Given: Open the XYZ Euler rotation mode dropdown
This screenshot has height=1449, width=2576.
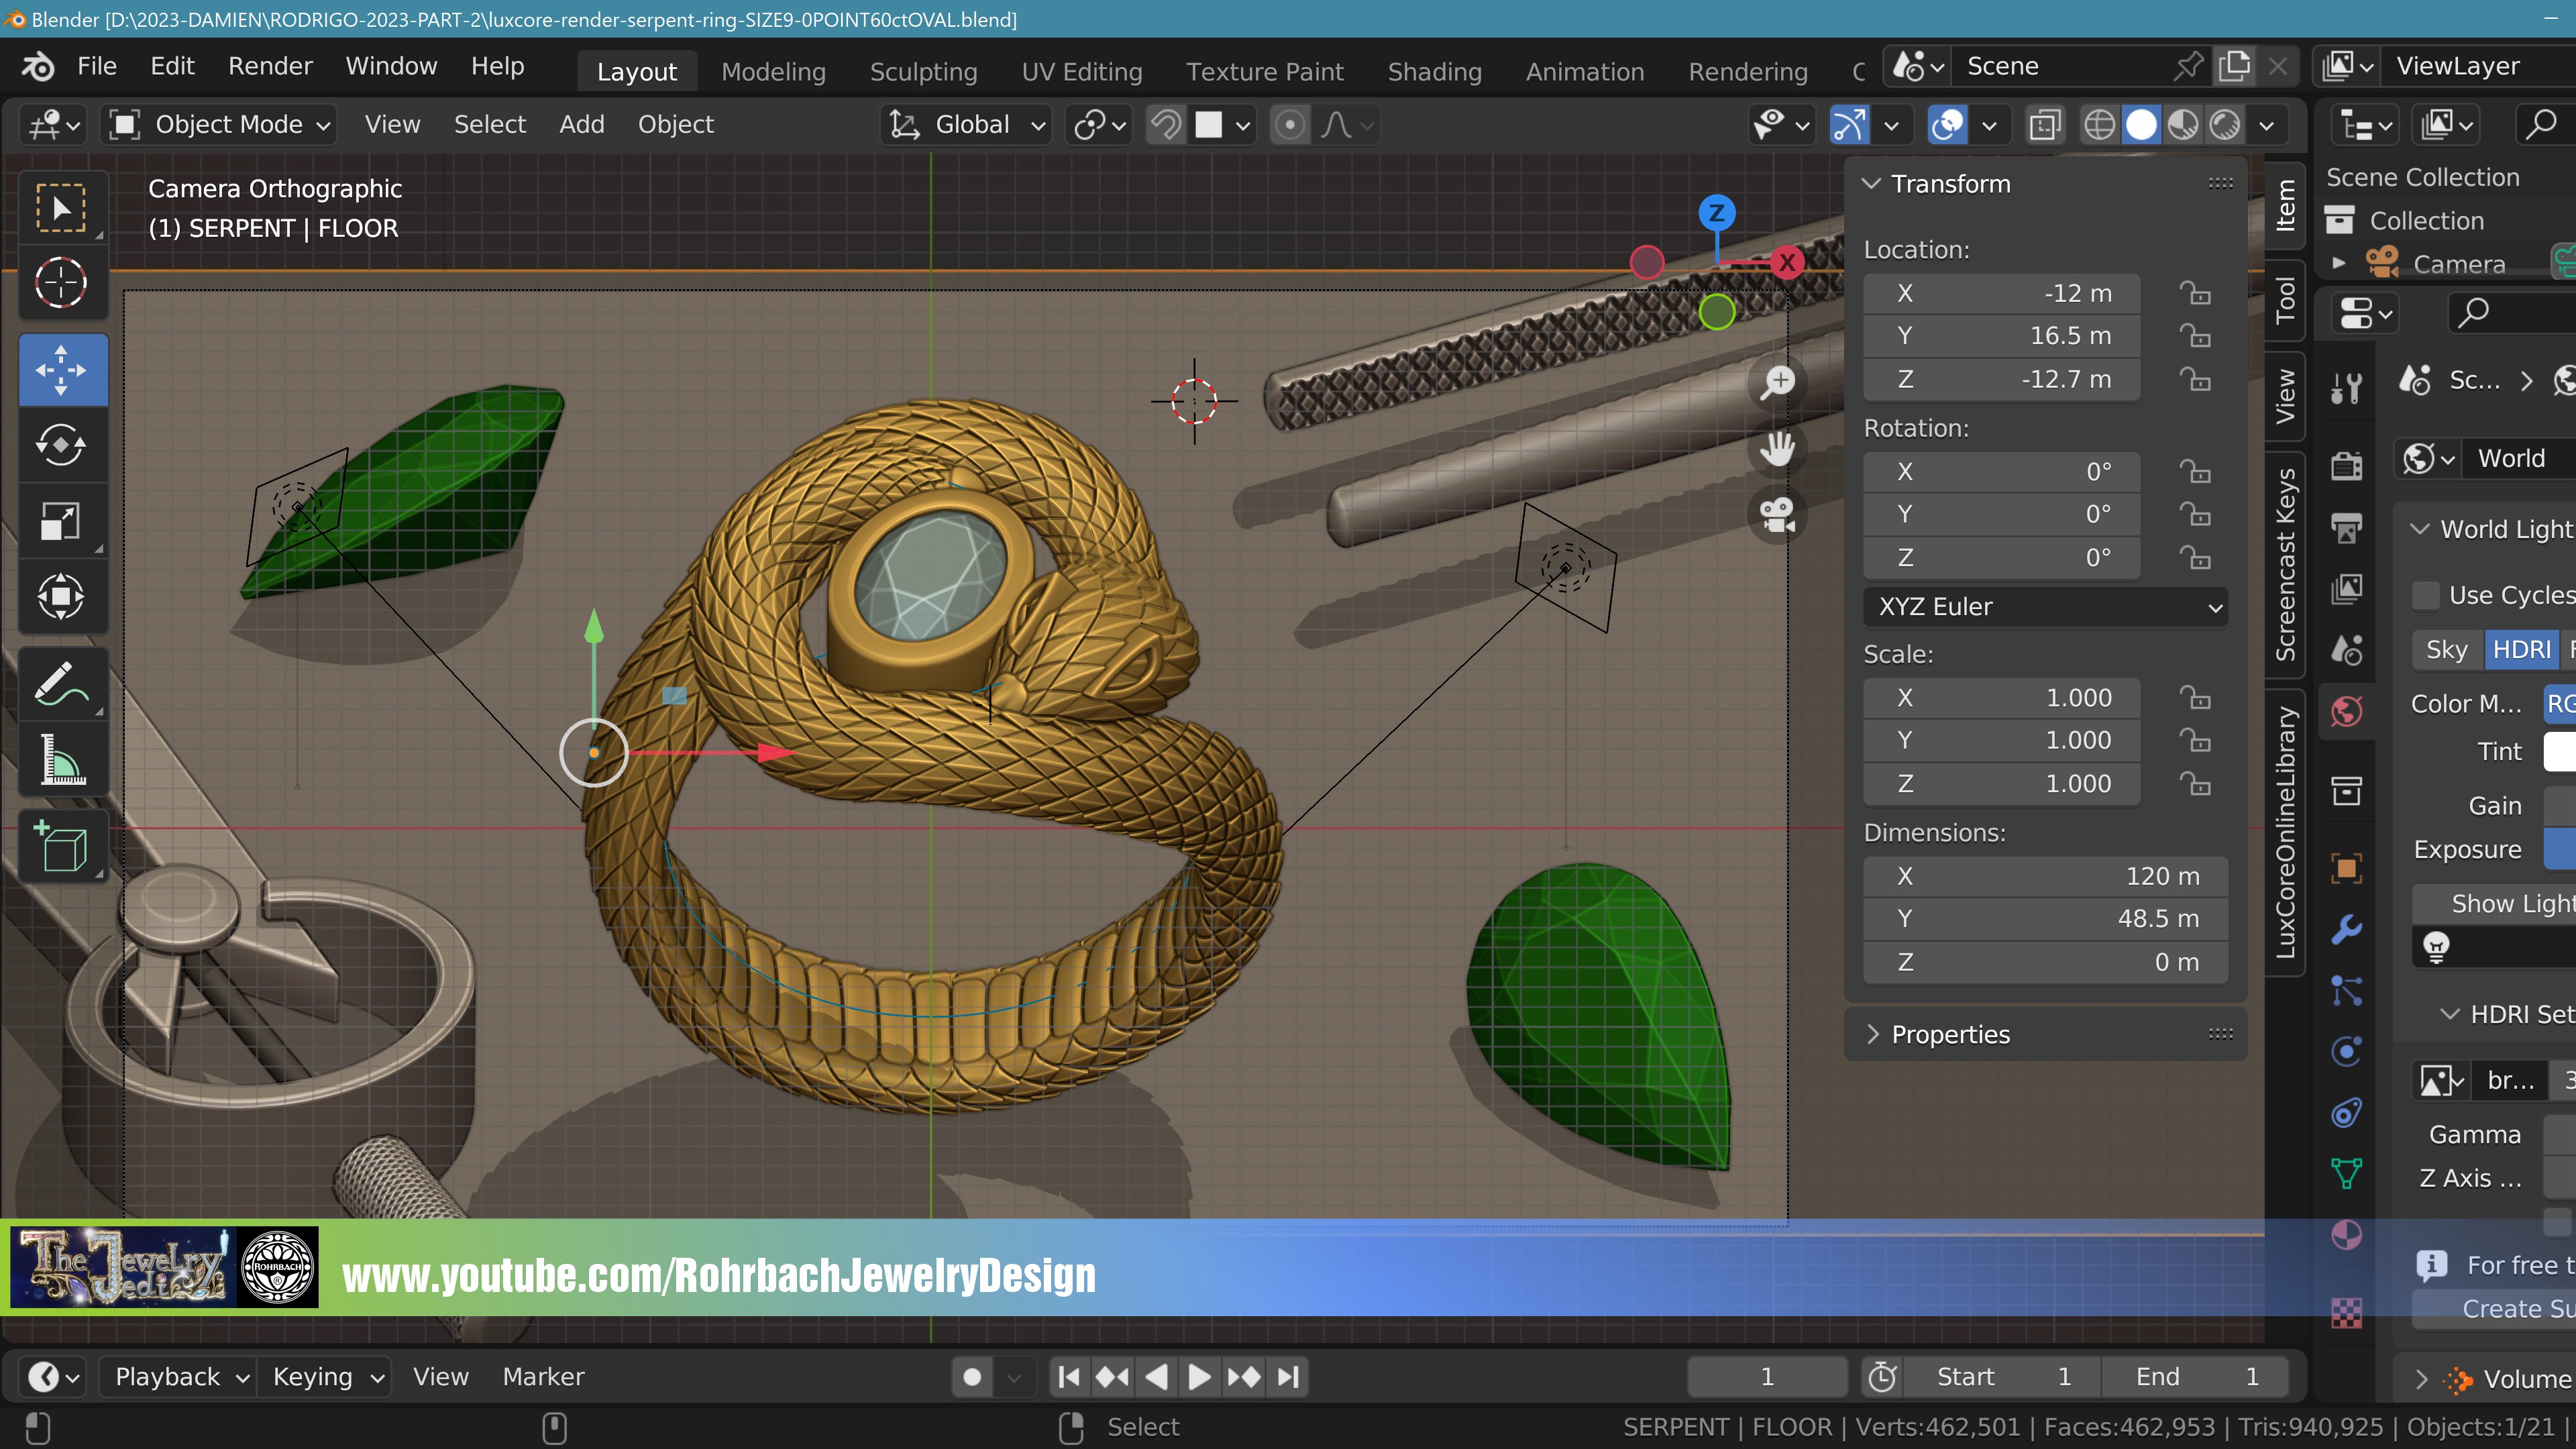Looking at the screenshot, I should tap(2045, 607).
